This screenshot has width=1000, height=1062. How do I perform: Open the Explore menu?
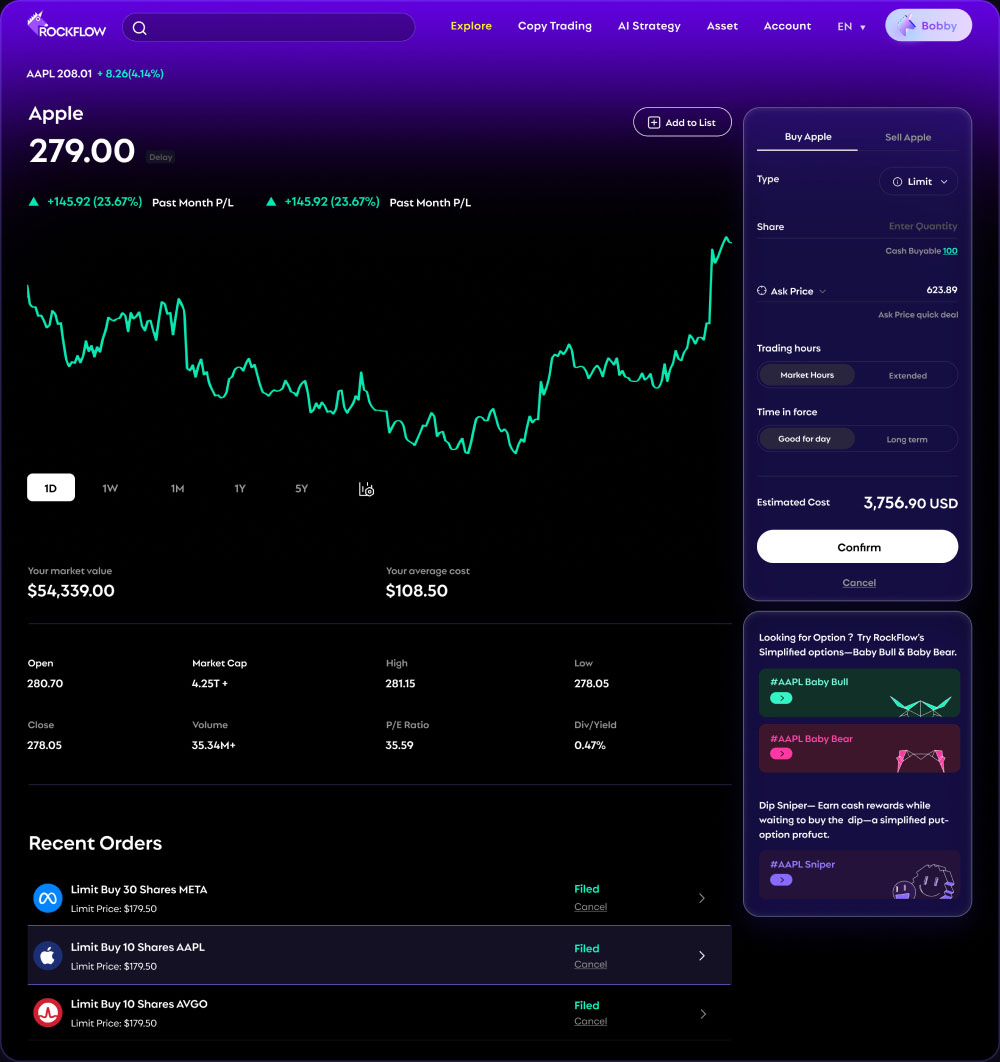[471, 26]
